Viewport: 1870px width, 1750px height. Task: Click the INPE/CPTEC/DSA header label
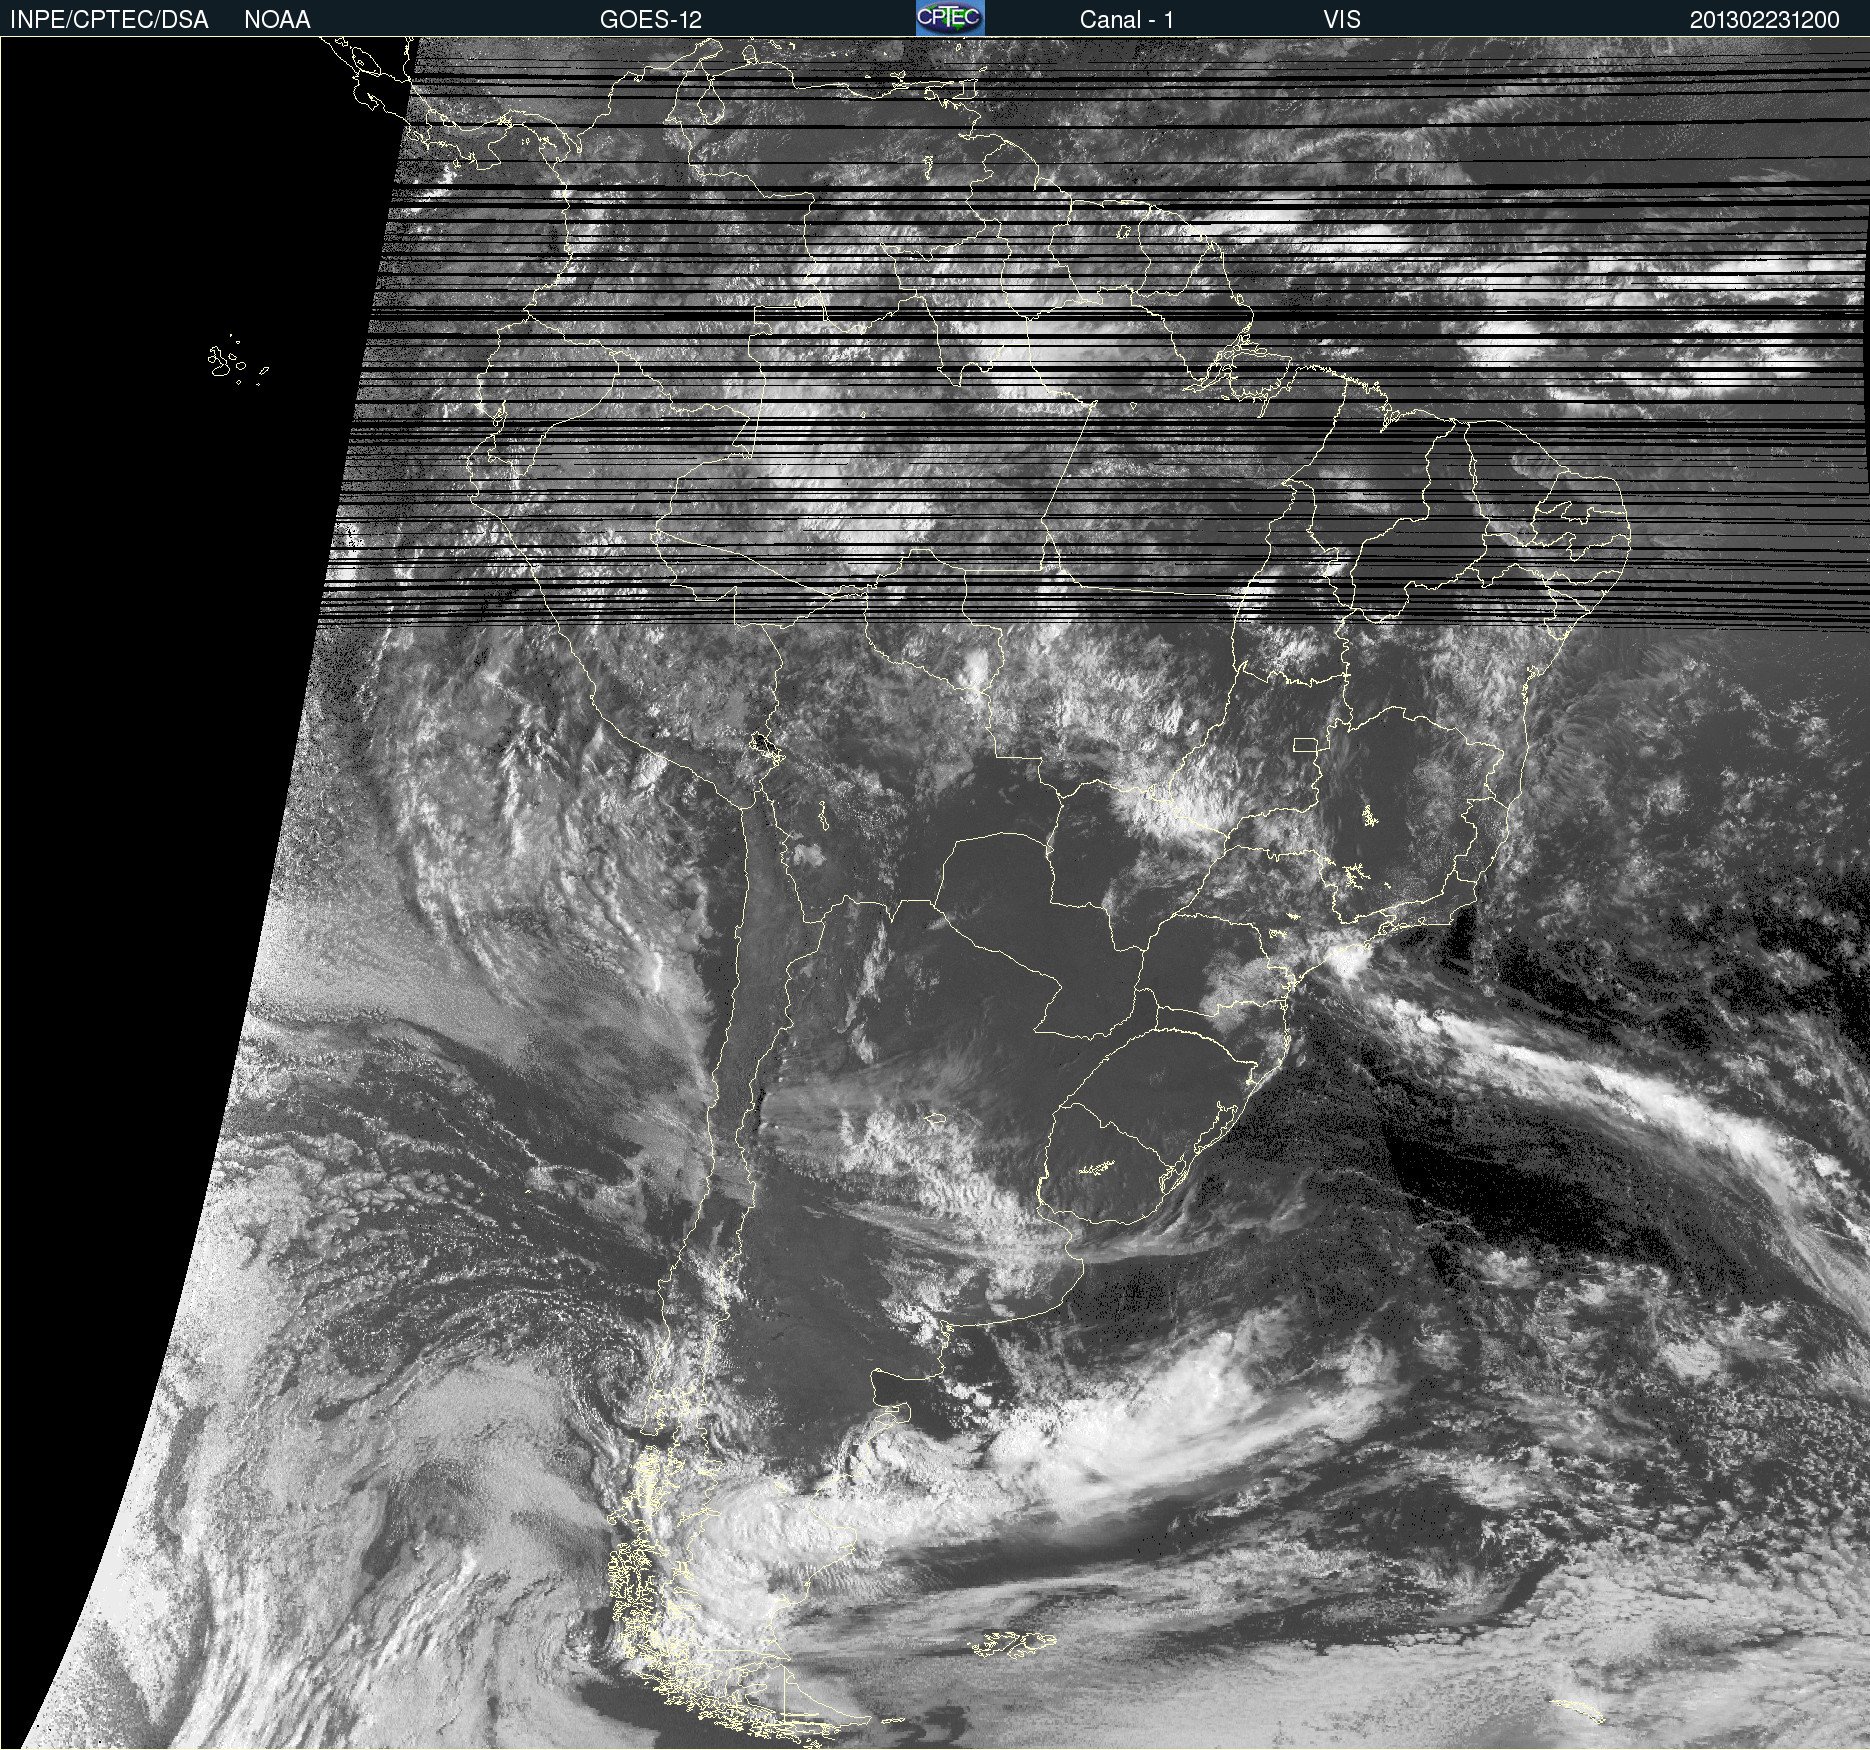[x=109, y=20]
